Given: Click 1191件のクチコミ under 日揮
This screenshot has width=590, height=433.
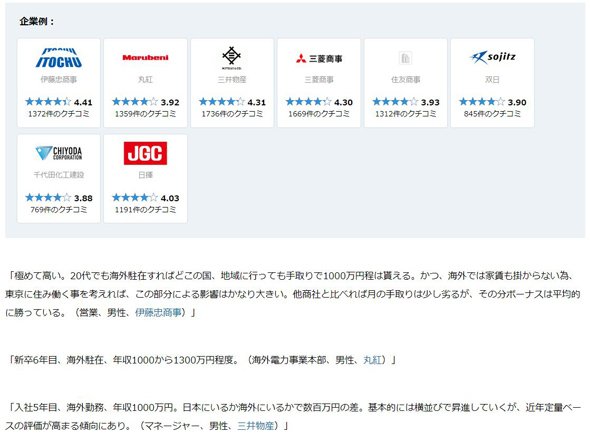Looking at the screenshot, I should coord(145,210).
